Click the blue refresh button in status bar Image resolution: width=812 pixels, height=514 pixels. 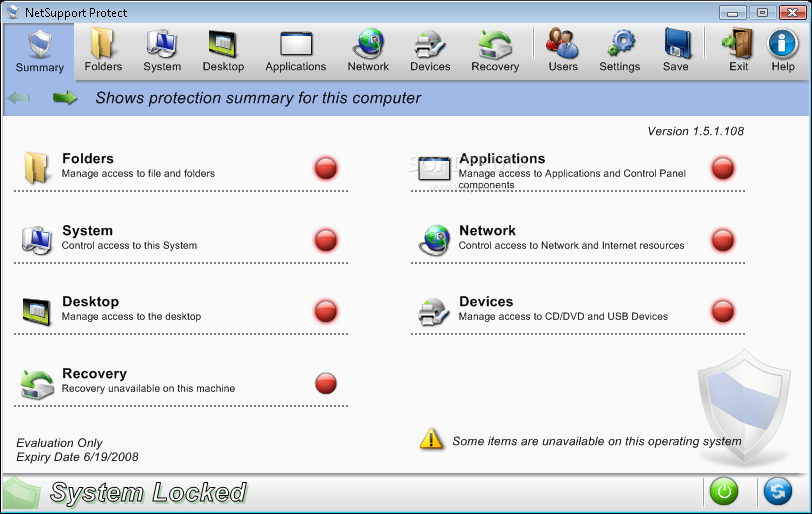point(778,491)
